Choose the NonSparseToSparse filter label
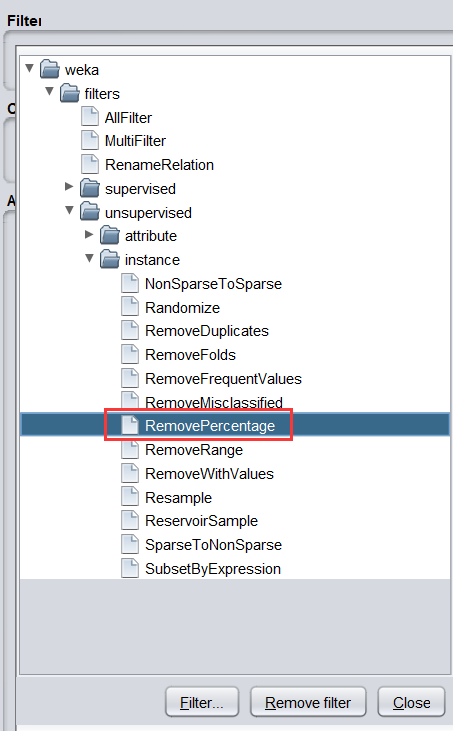 (213, 283)
